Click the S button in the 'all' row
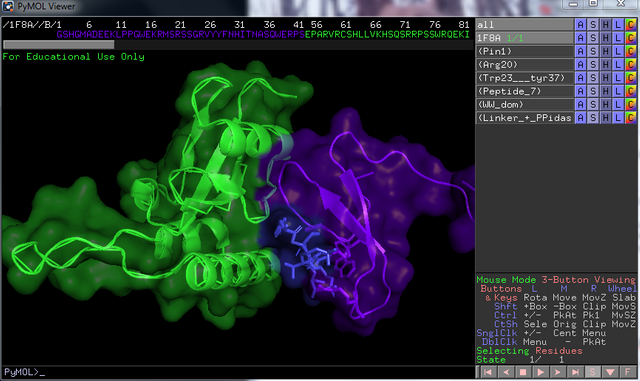The height and width of the screenshot is (381, 640). pyautogui.click(x=593, y=25)
